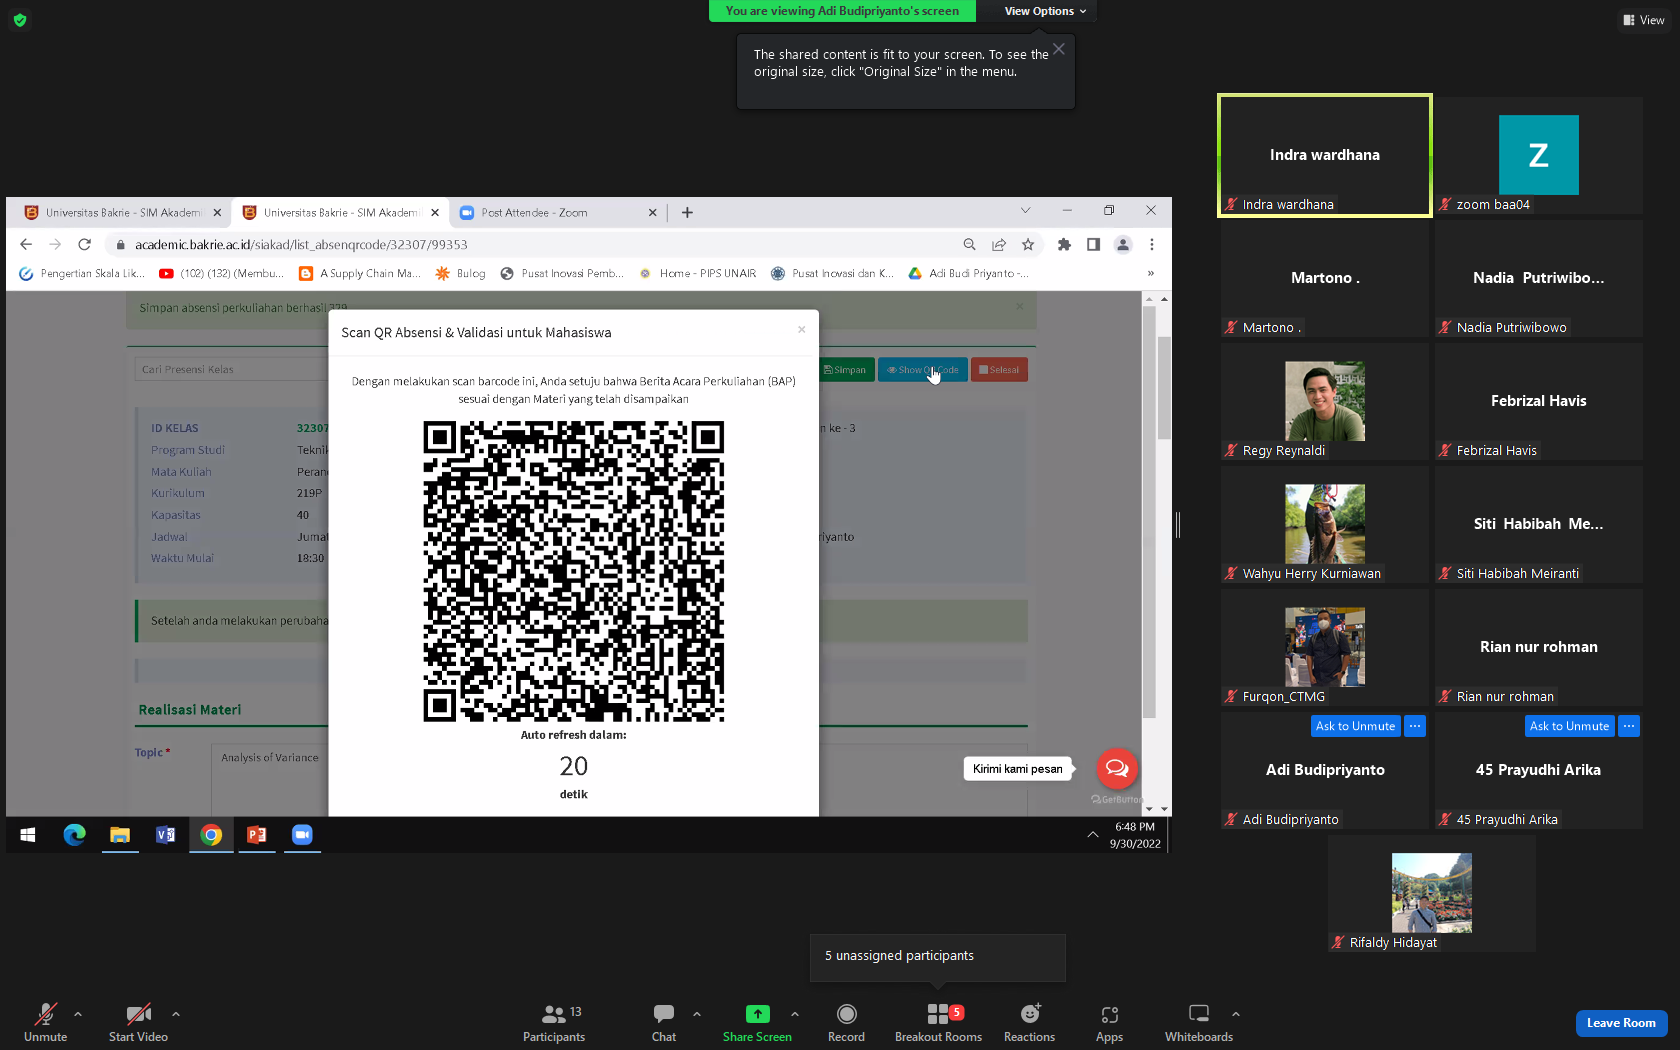Open the Home - PIPS UNAIR bookmark
Screen dimensions: 1680x1050
(697, 273)
